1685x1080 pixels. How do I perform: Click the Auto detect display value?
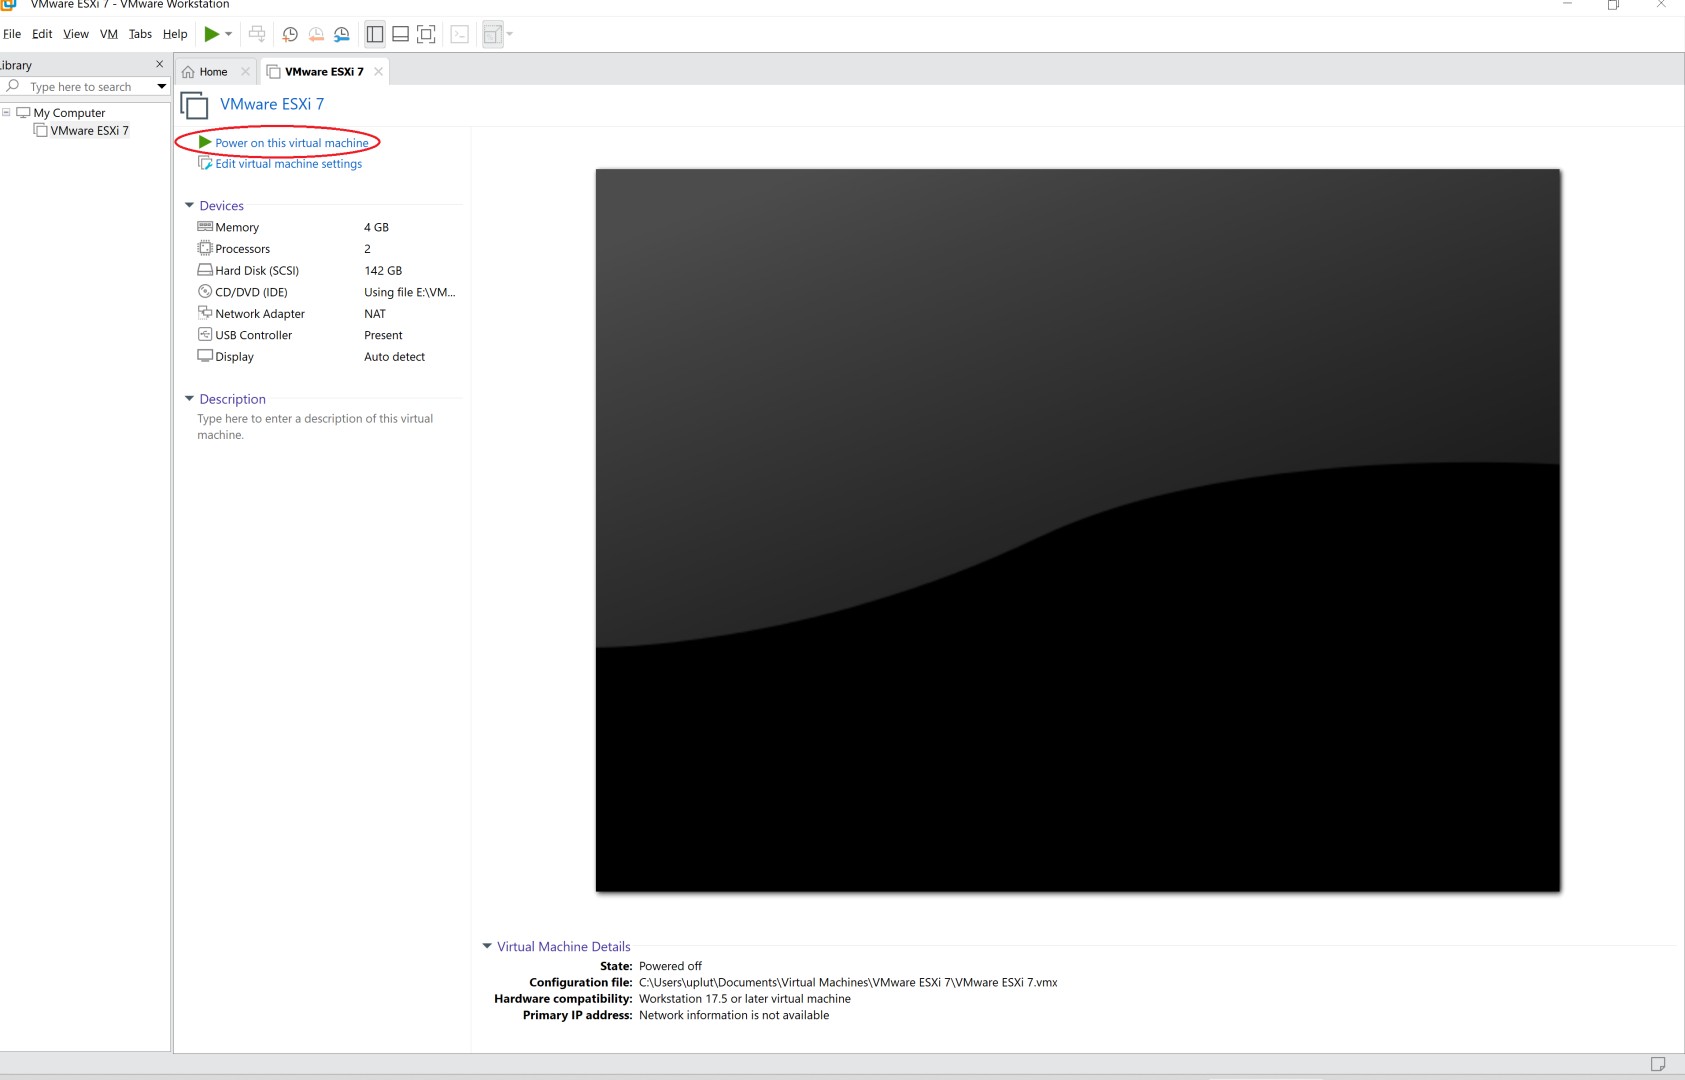394,357
